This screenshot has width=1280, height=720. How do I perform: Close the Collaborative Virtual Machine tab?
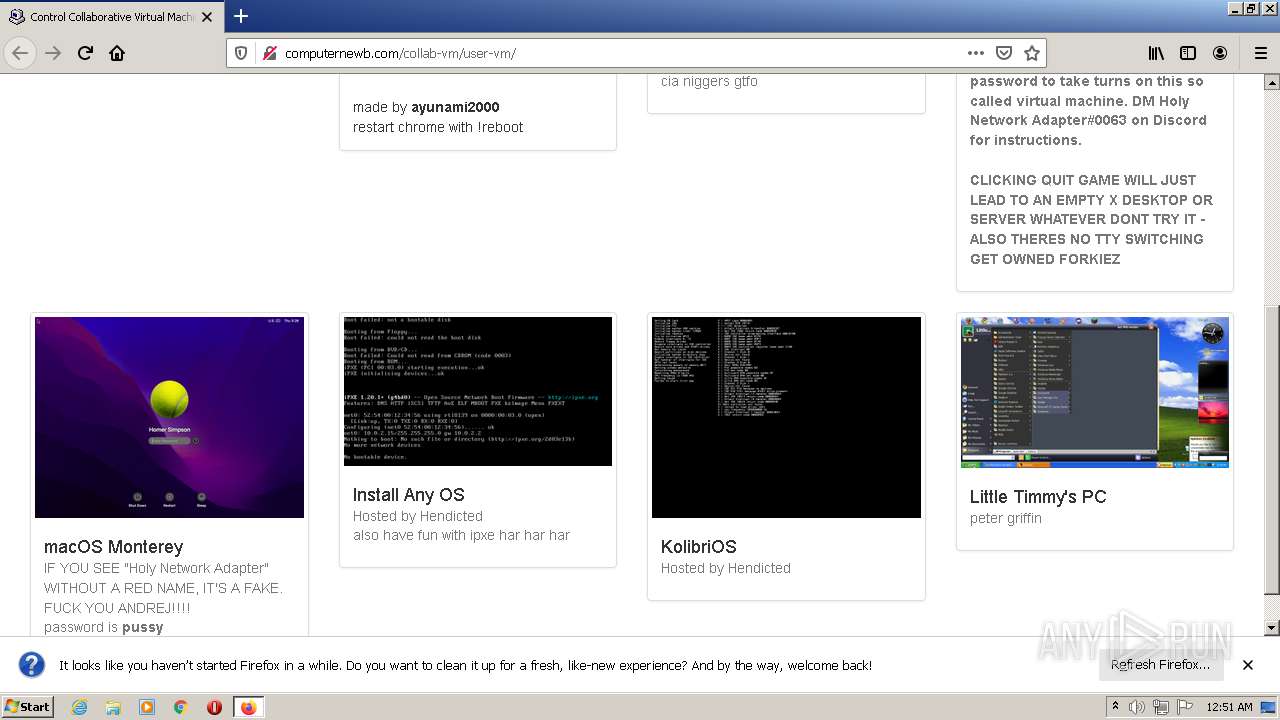[207, 17]
